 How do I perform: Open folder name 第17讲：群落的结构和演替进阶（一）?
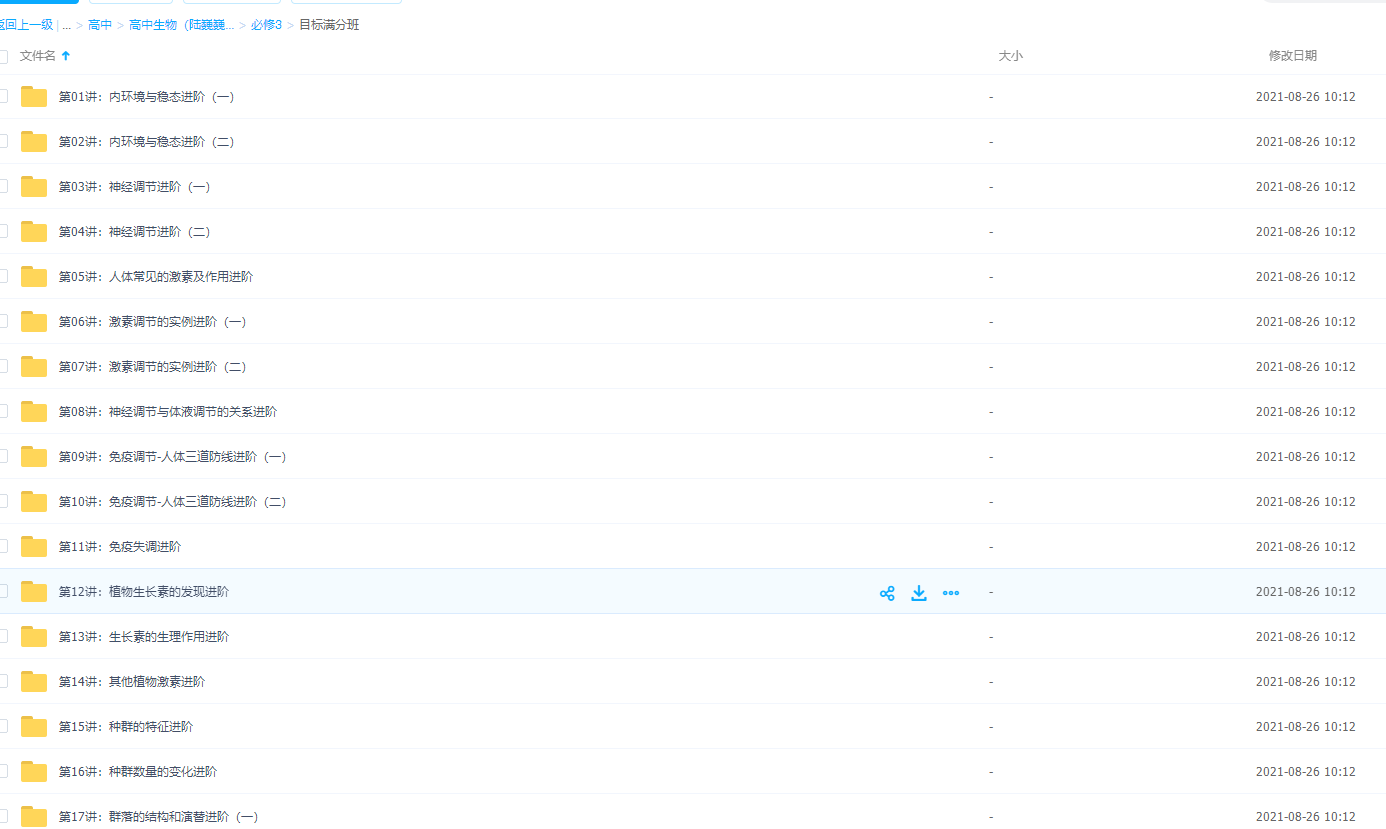click(158, 817)
